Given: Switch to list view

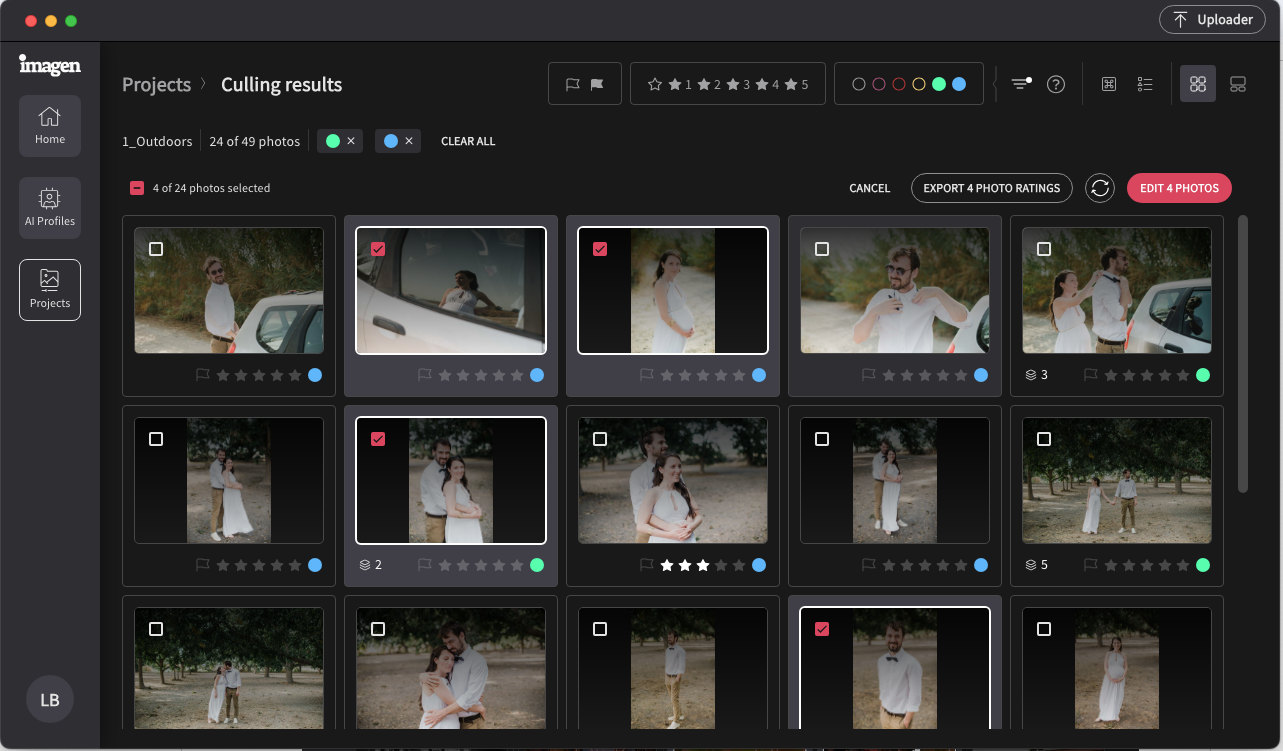Looking at the screenshot, I should pyautogui.click(x=1145, y=84).
